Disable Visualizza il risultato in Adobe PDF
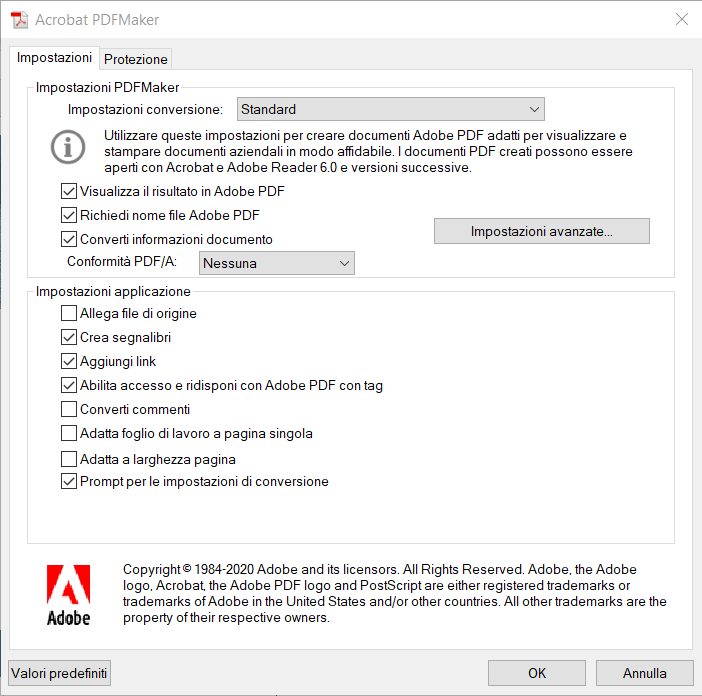Screen dimensions: 702x696 point(69,191)
